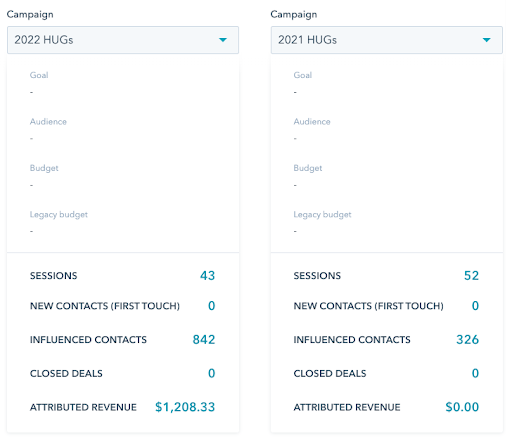Click ATTRIBUTED REVENUE label in 2021 HUGs card
The width and height of the screenshot is (512, 443).
(x=347, y=407)
